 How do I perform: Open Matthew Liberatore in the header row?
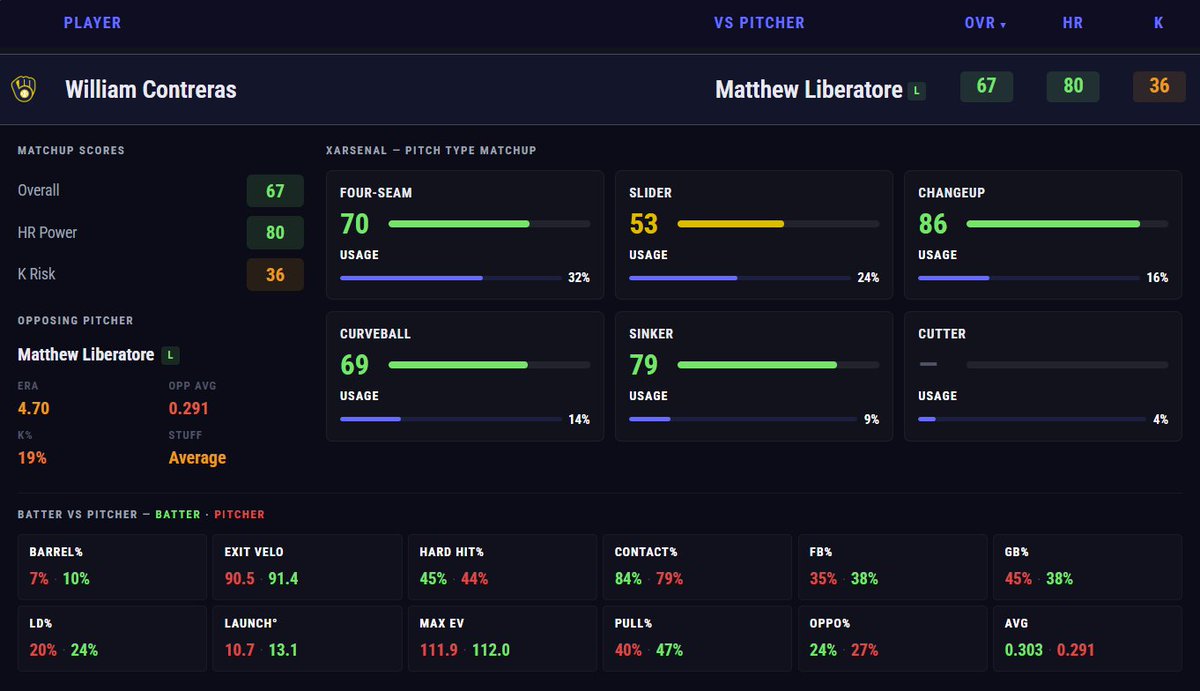(809, 89)
